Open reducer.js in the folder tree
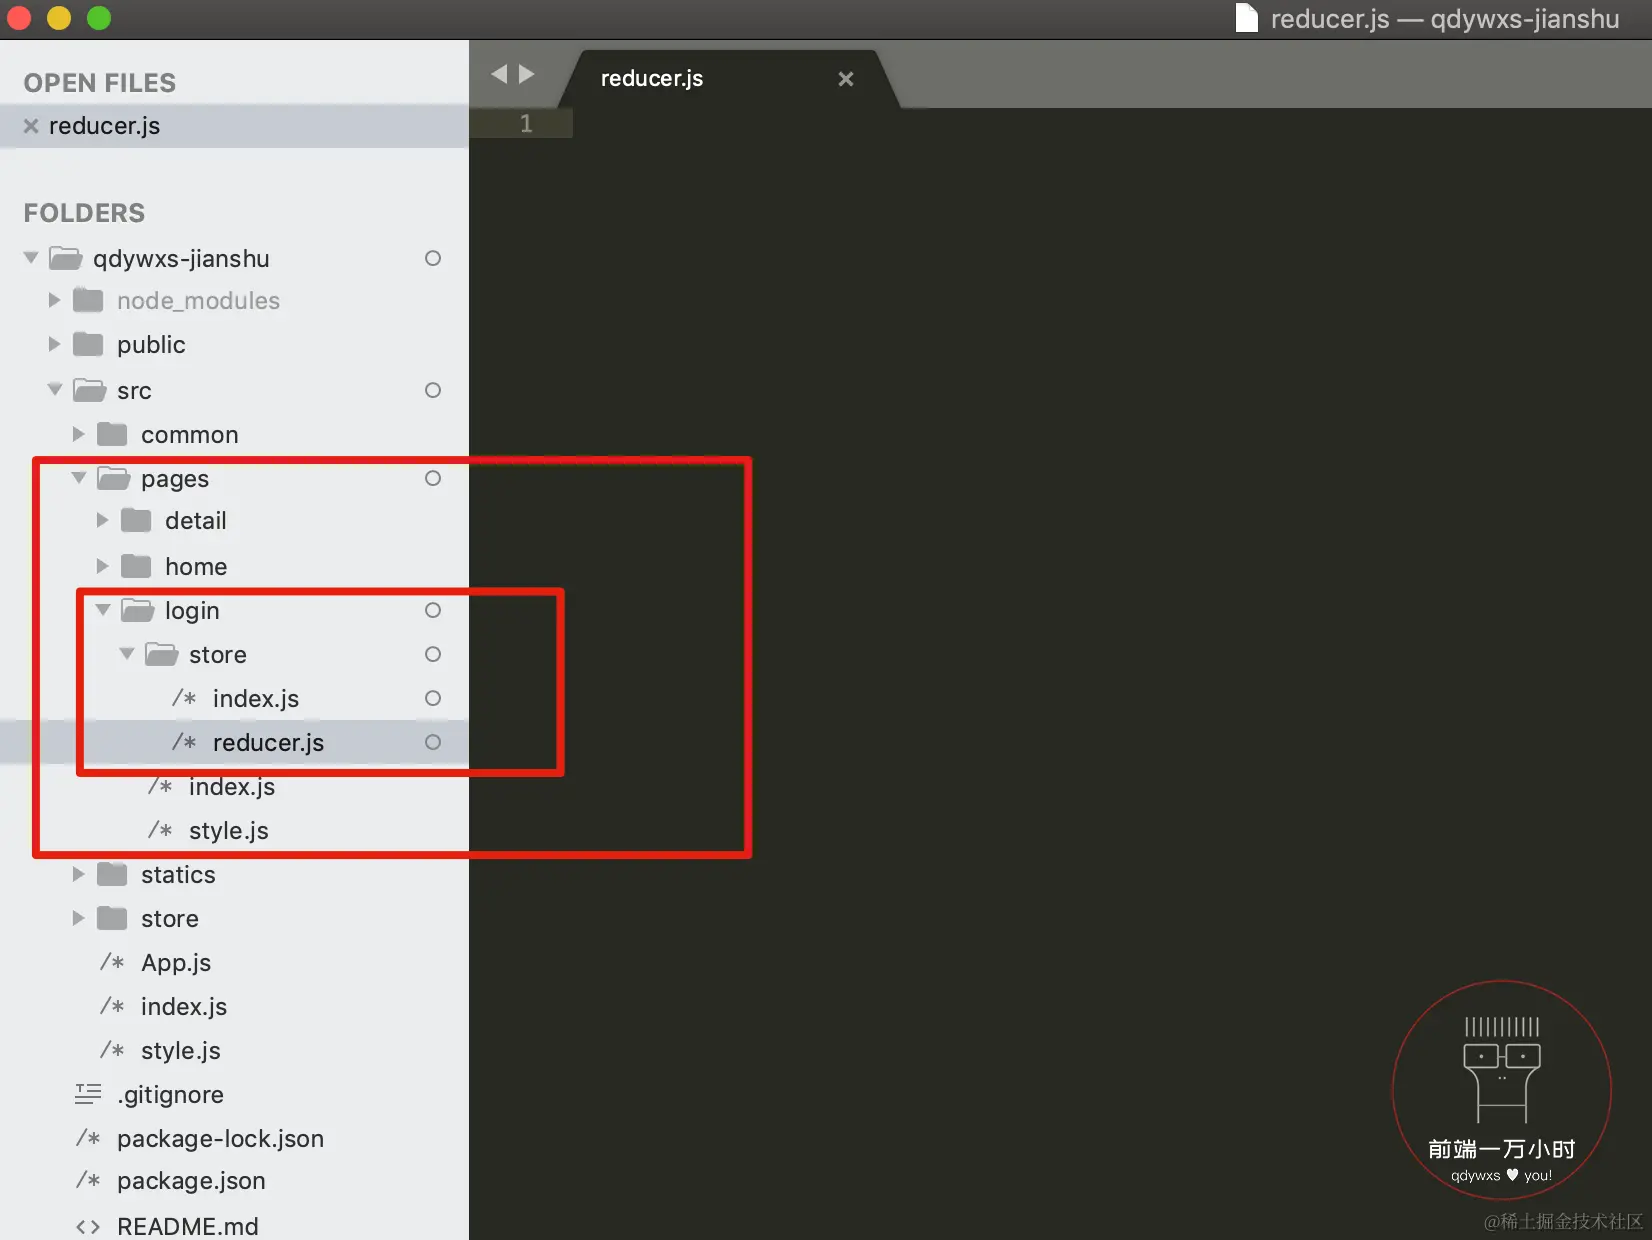1652x1240 pixels. click(x=268, y=743)
